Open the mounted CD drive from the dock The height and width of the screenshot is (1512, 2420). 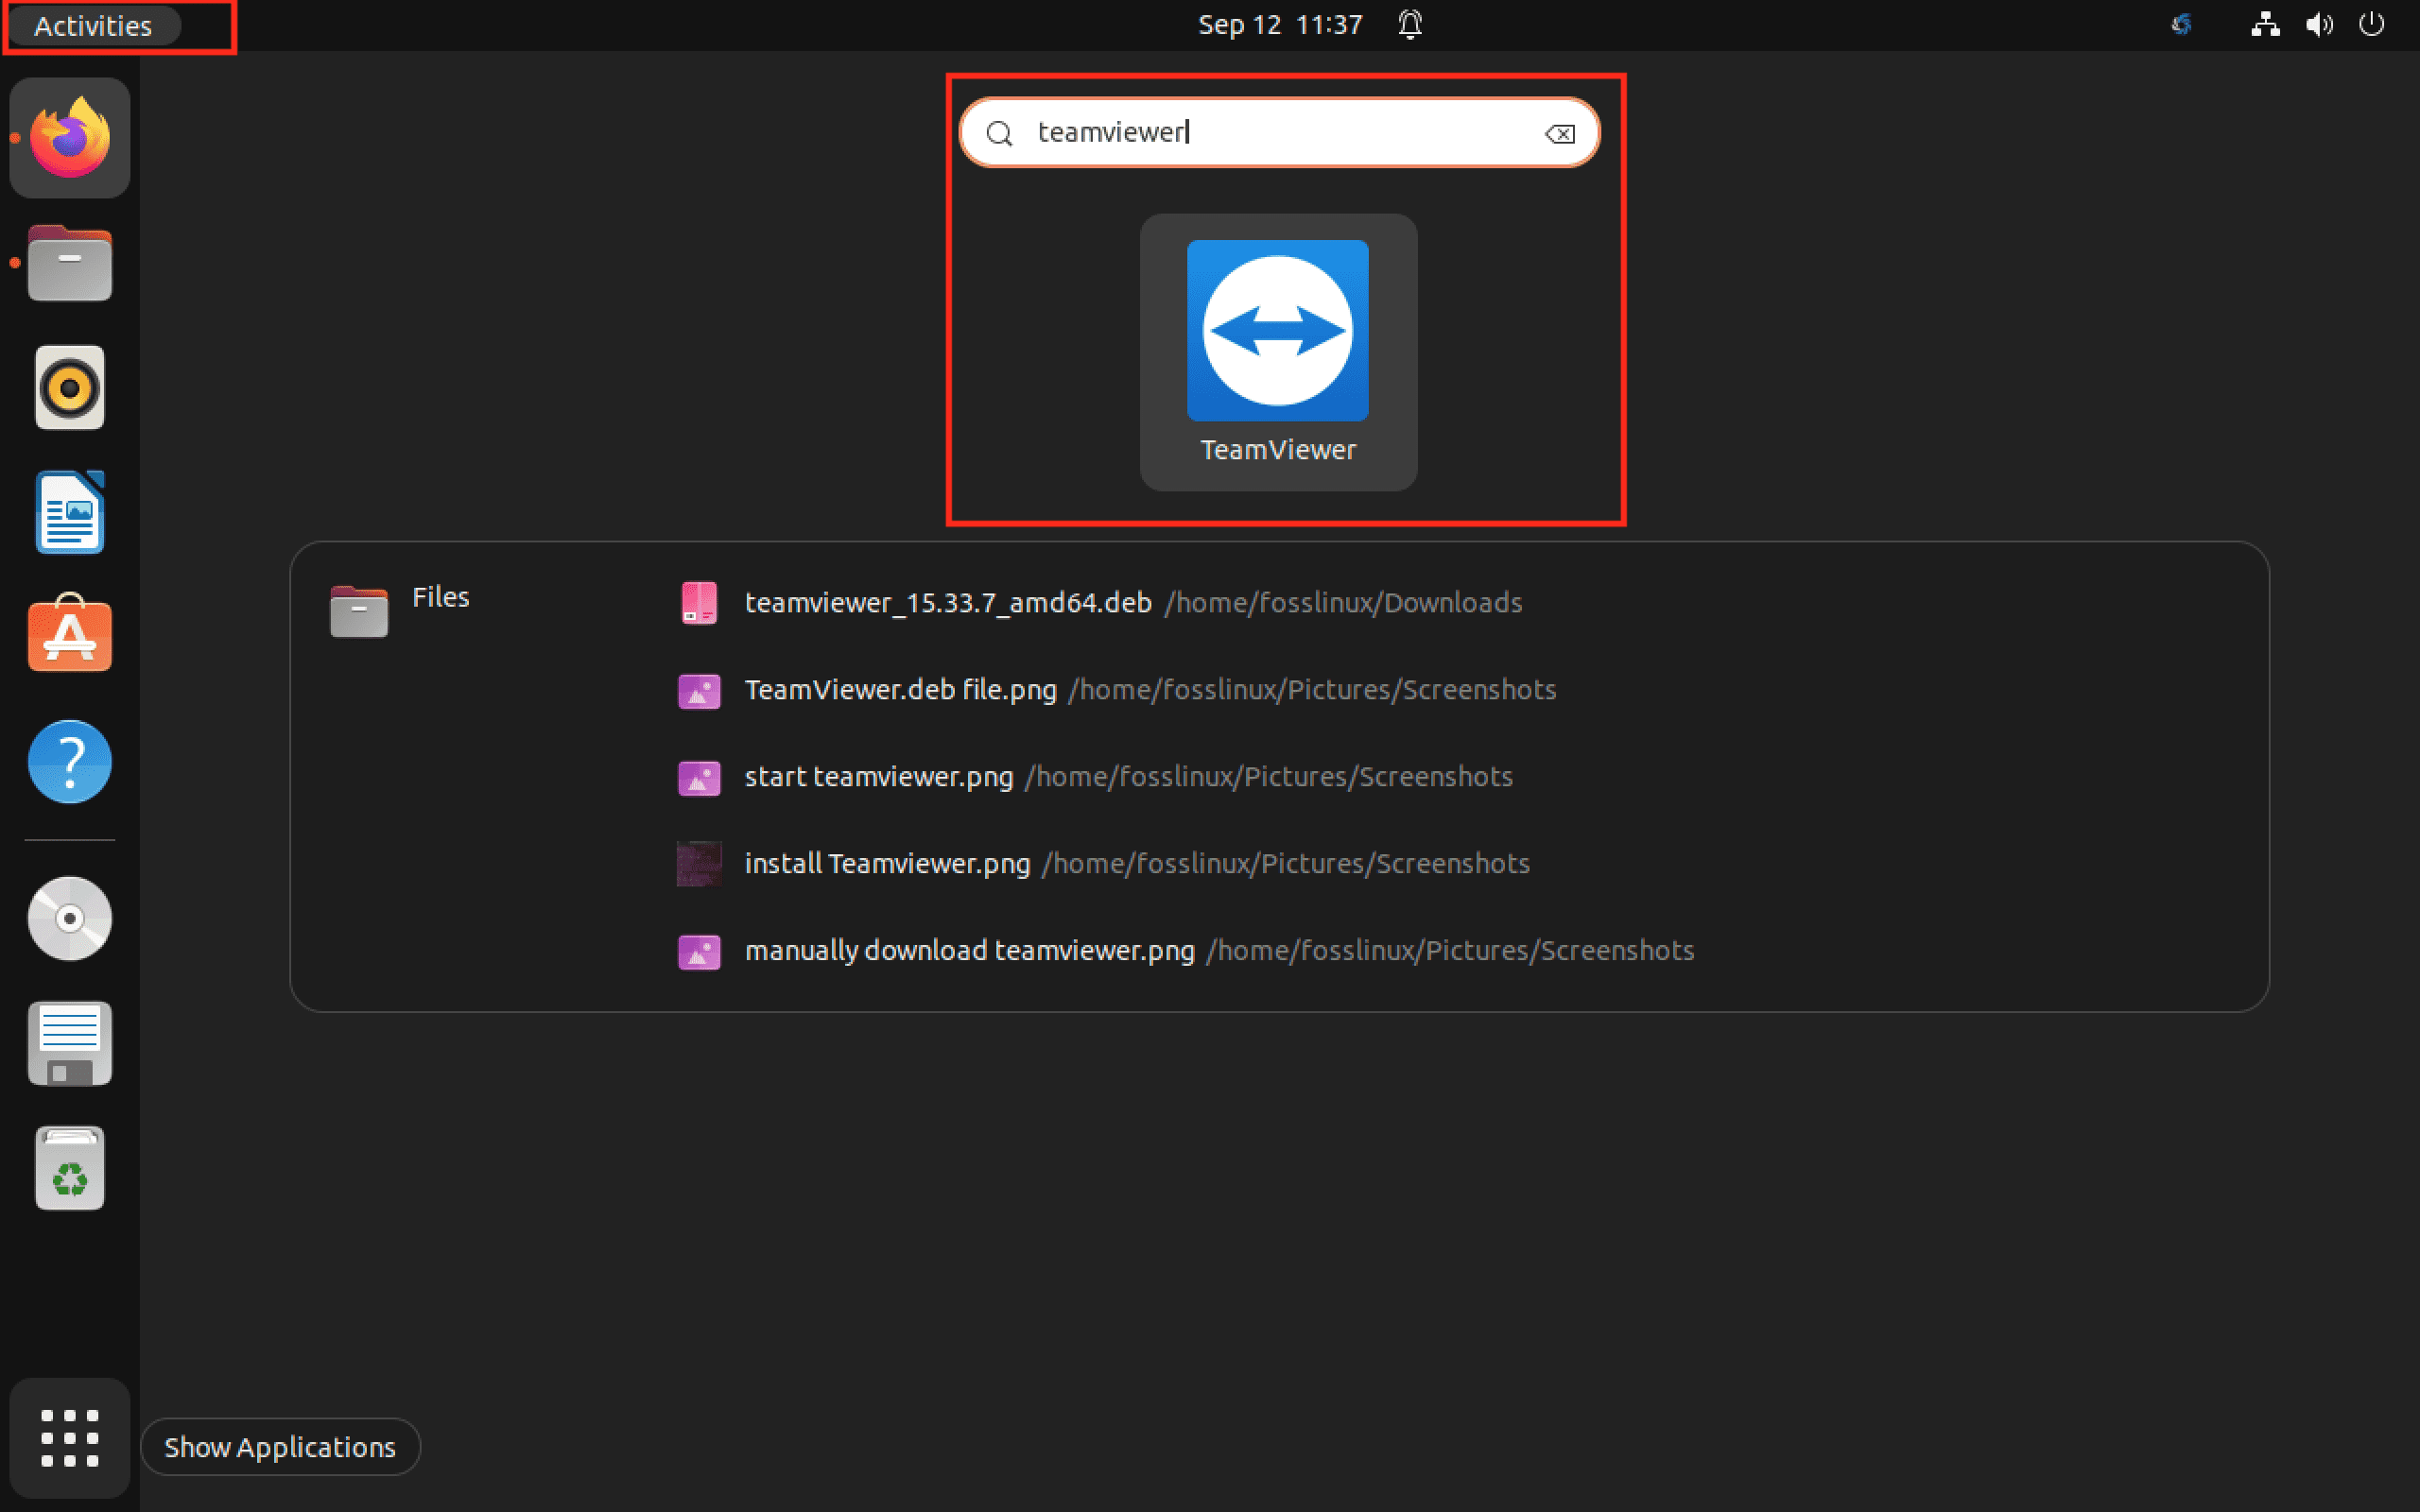pyautogui.click(x=68, y=918)
